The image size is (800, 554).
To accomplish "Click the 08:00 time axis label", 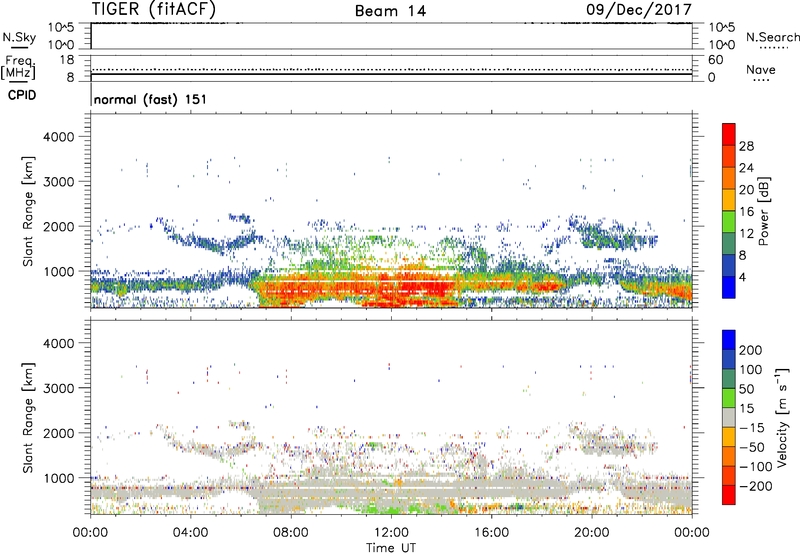I will click(291, 533).
